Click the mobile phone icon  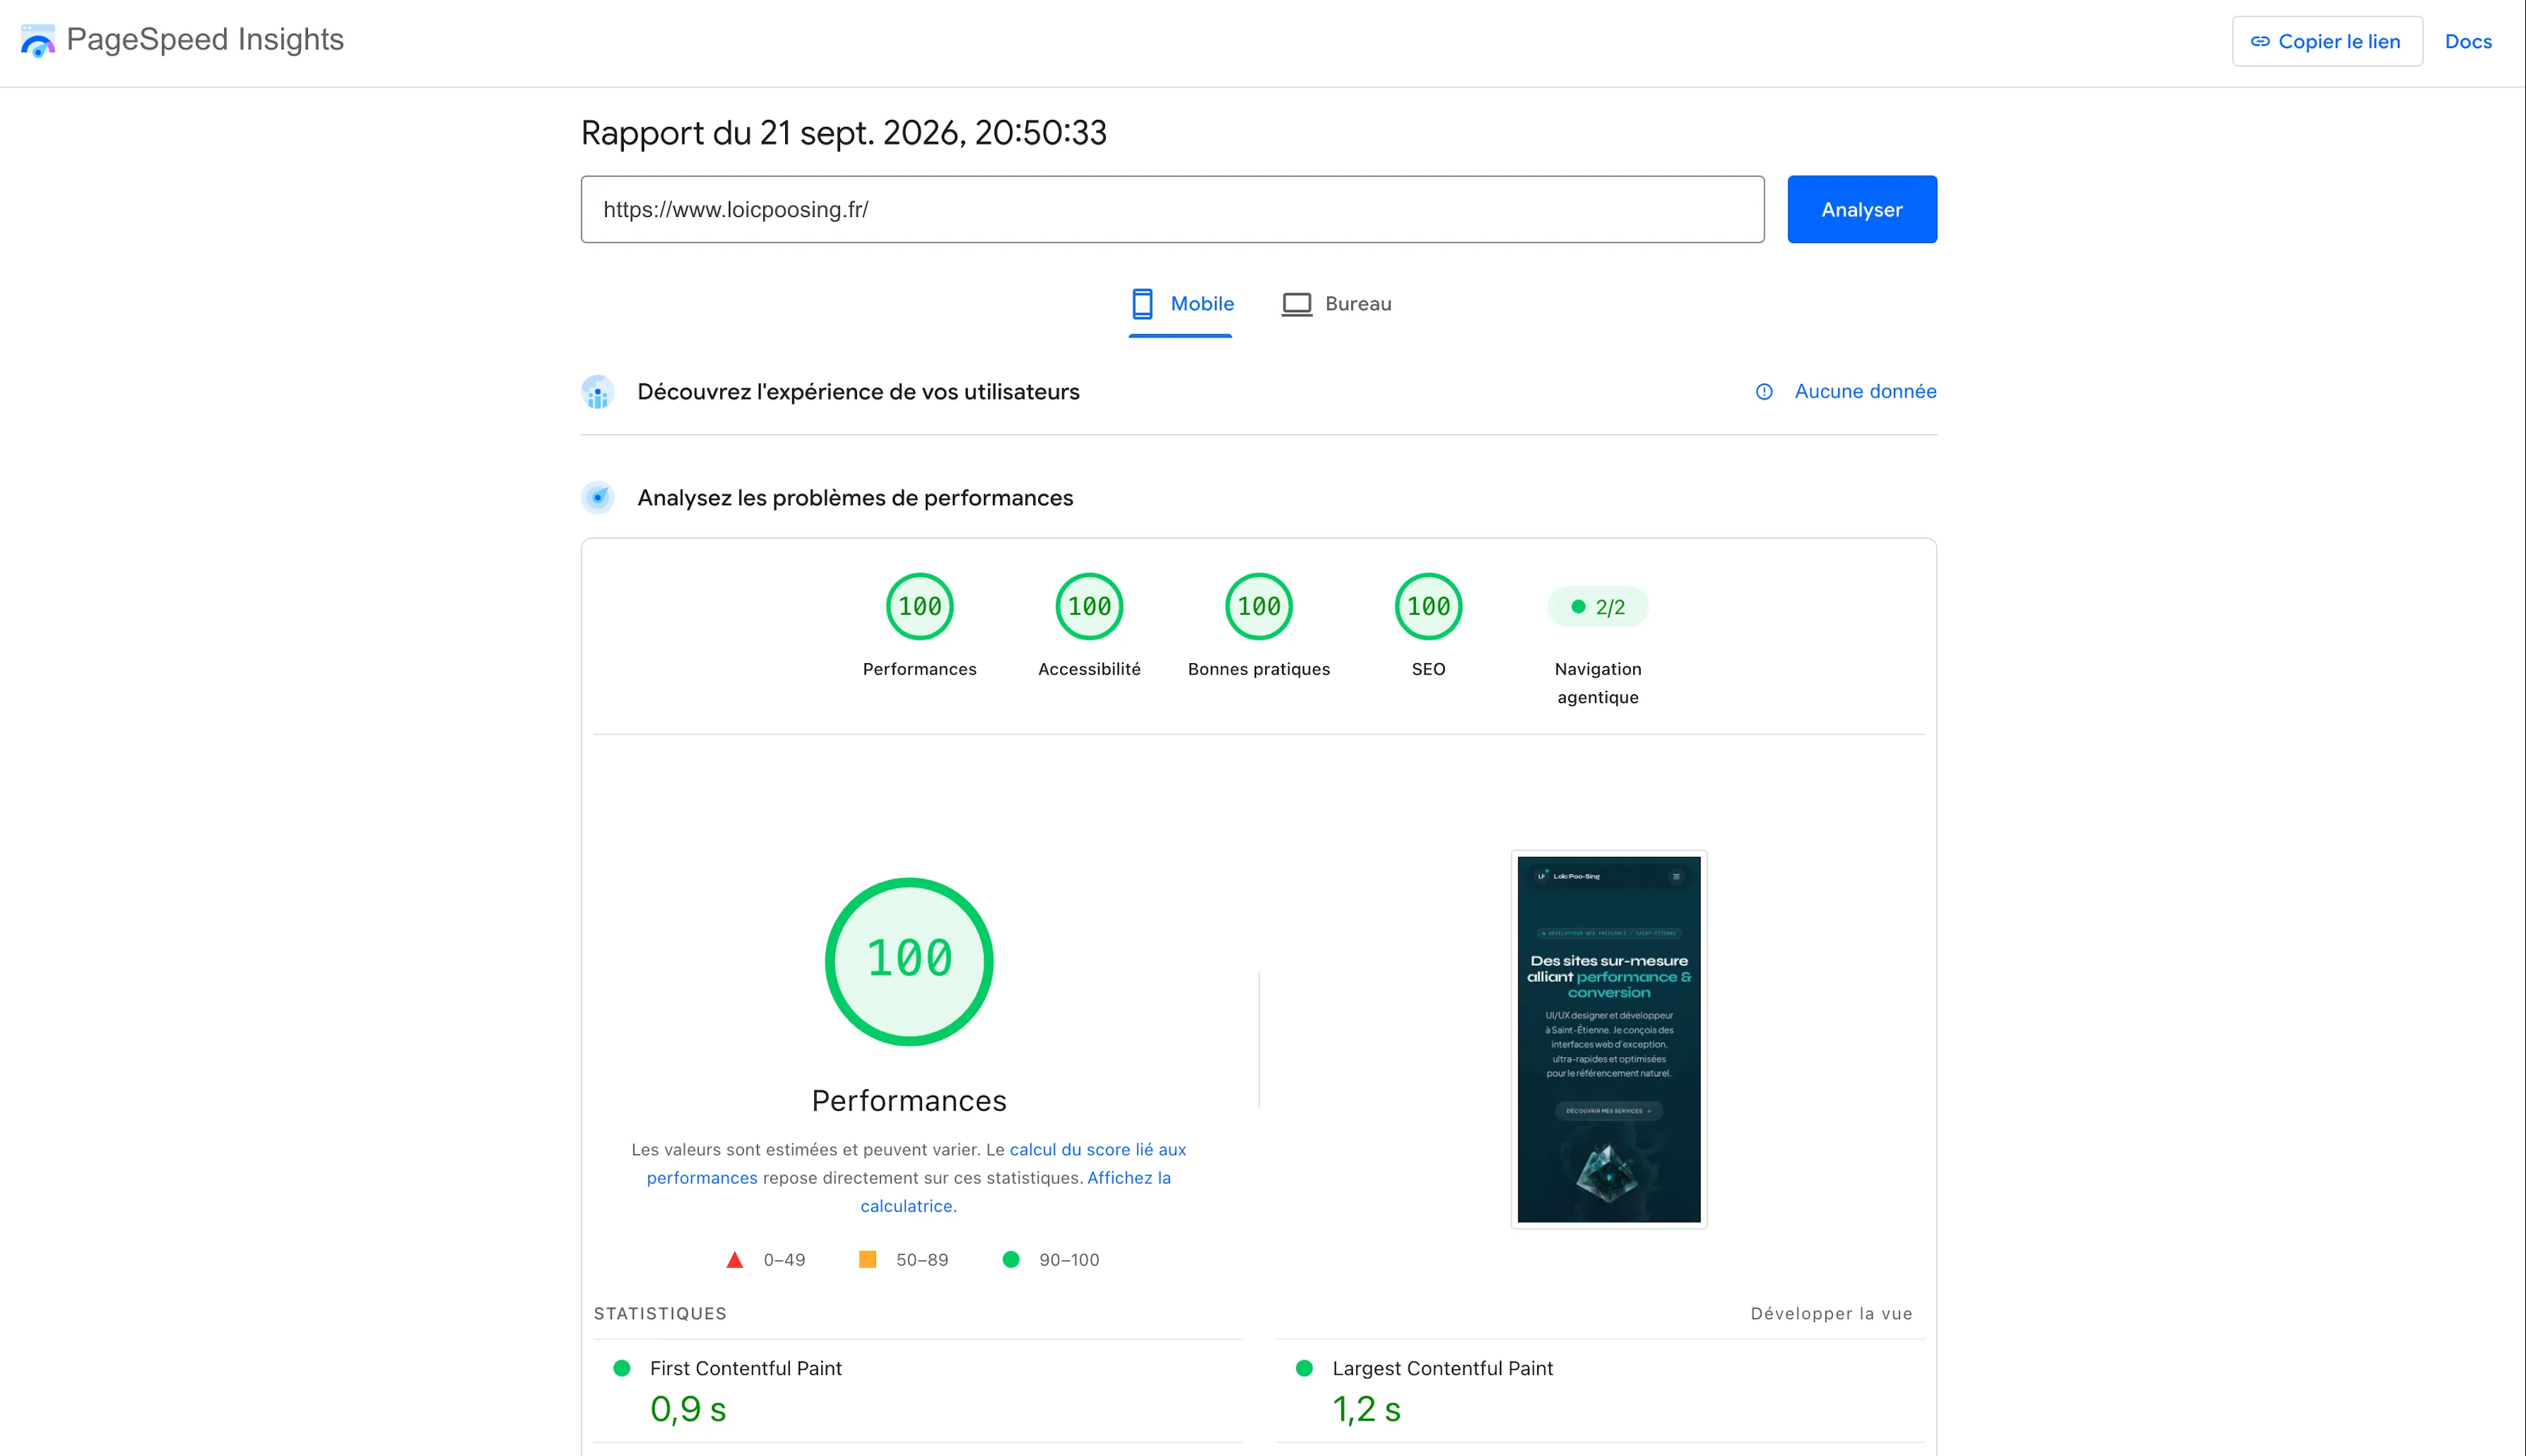pos(1142,304)
